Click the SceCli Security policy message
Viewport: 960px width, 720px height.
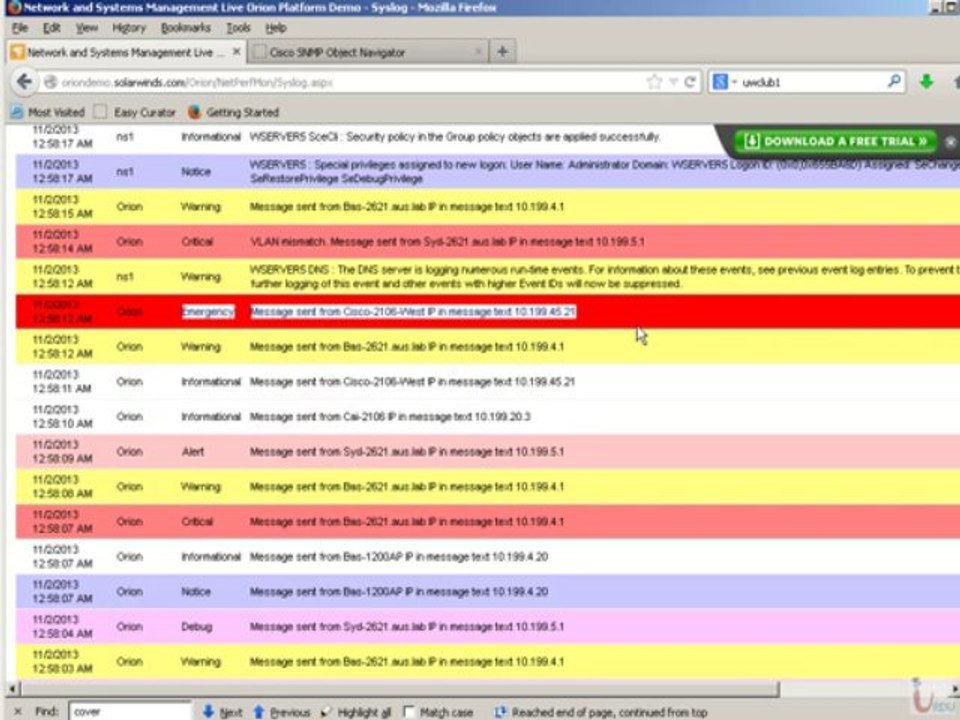click(455, 137)
